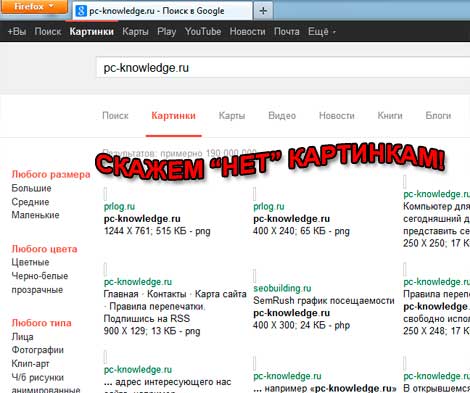The width and height of the screenshot is (470, 393).
Task: Open pc-knowledge.ru link above адрес интересующего result
Action: (x=138, y=370)
